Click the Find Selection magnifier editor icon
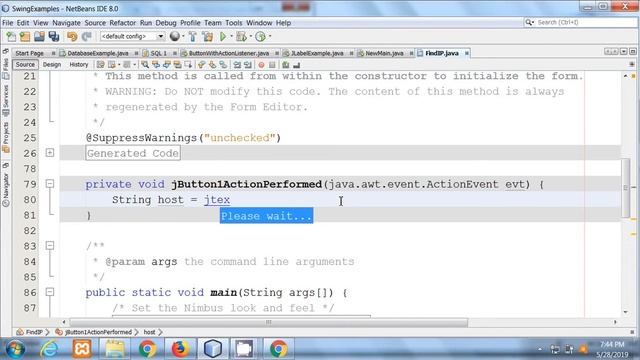Image resolution: width=640 pixels, height=360 pixels. [145, 65]
